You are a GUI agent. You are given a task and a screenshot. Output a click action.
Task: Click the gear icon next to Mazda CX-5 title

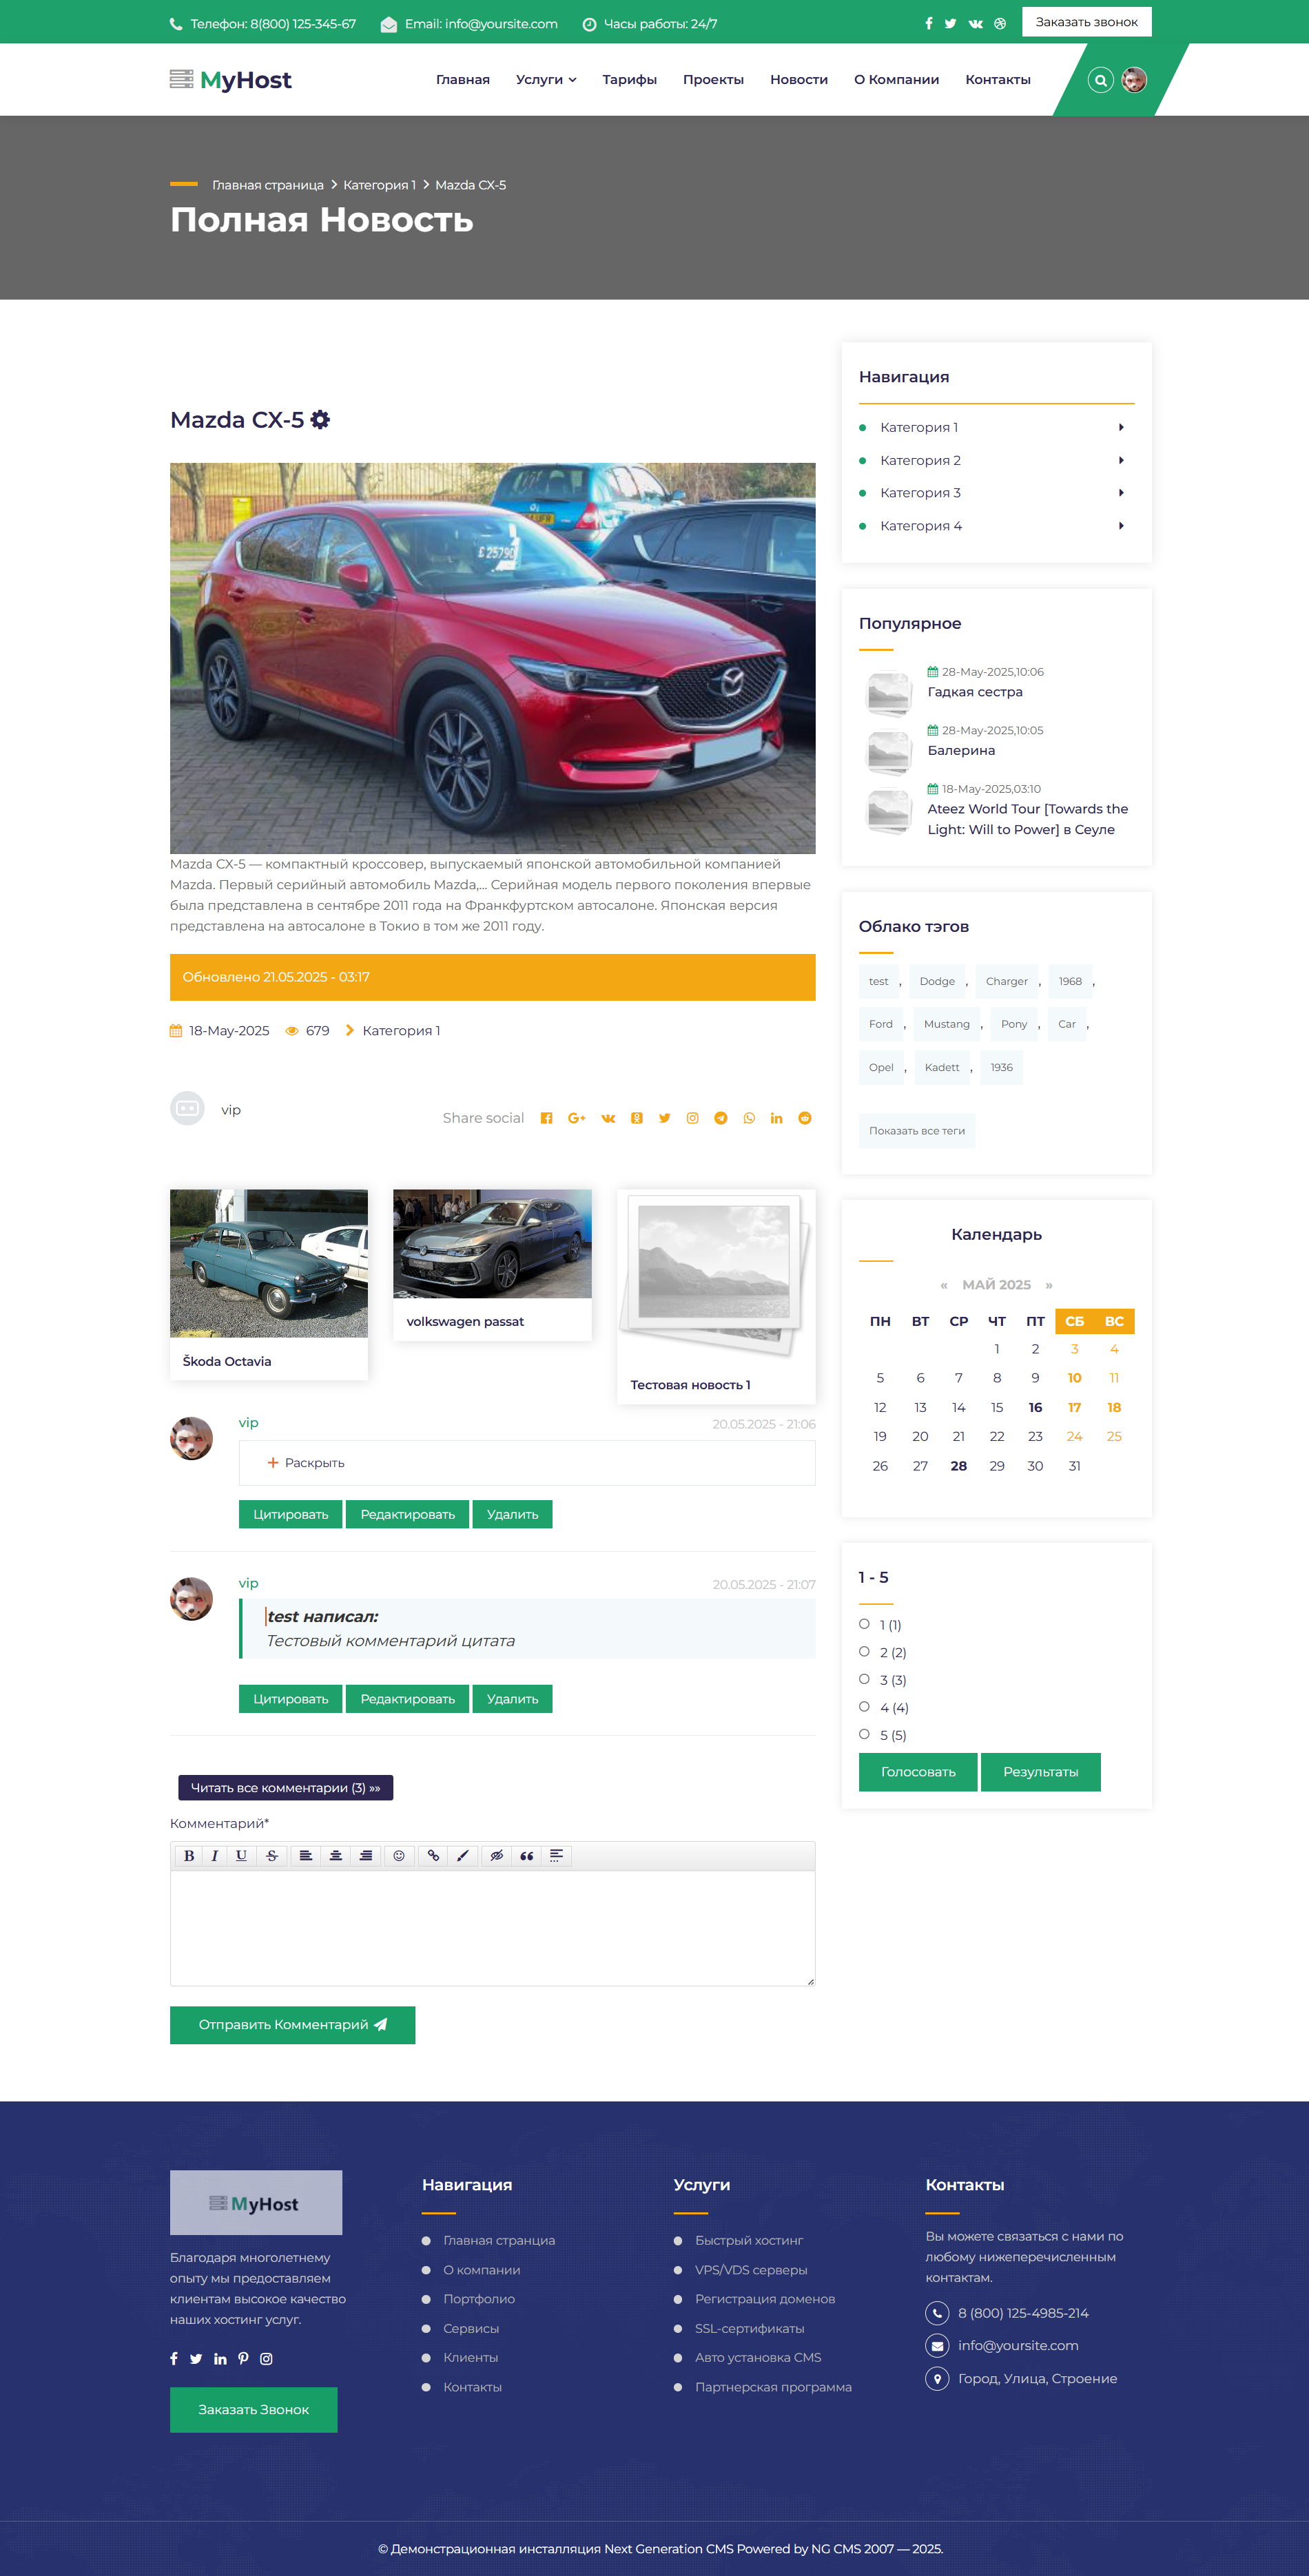pos(320,420)
